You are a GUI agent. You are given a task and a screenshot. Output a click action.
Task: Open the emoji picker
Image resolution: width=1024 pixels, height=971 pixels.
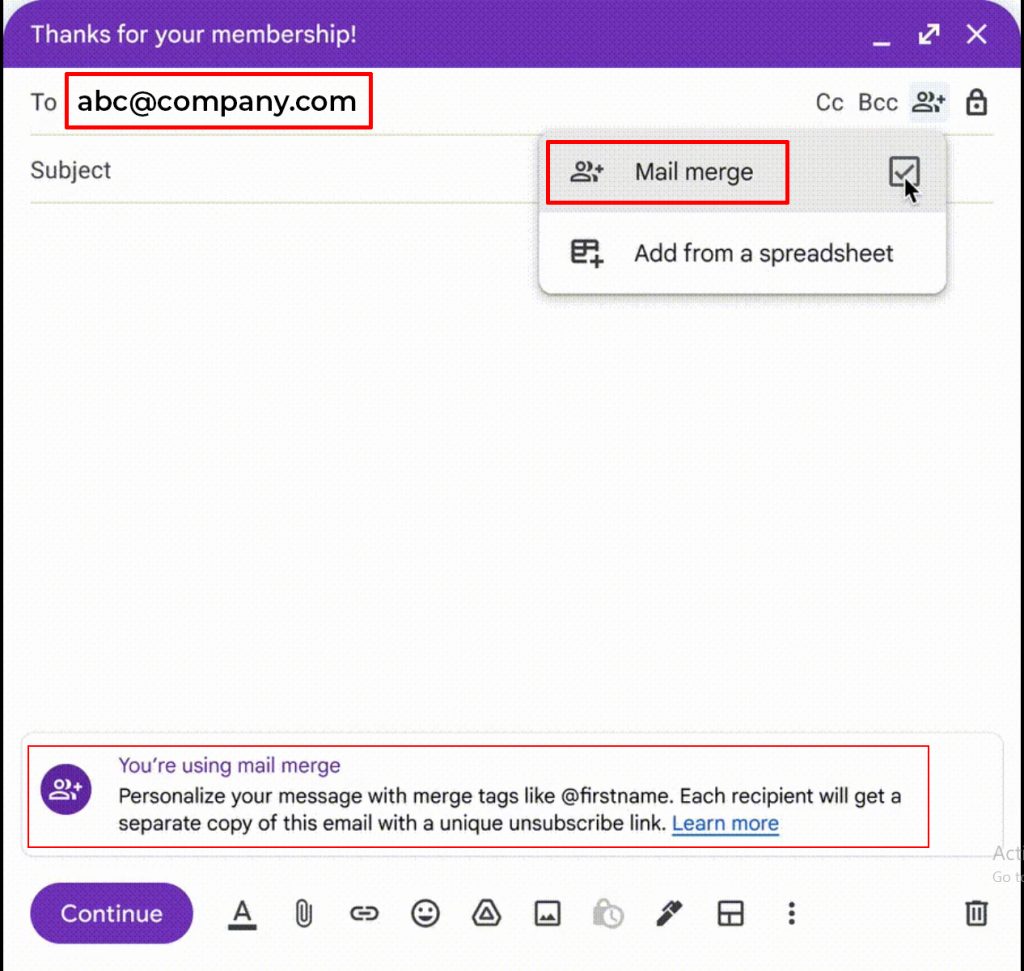coord(424,913)
